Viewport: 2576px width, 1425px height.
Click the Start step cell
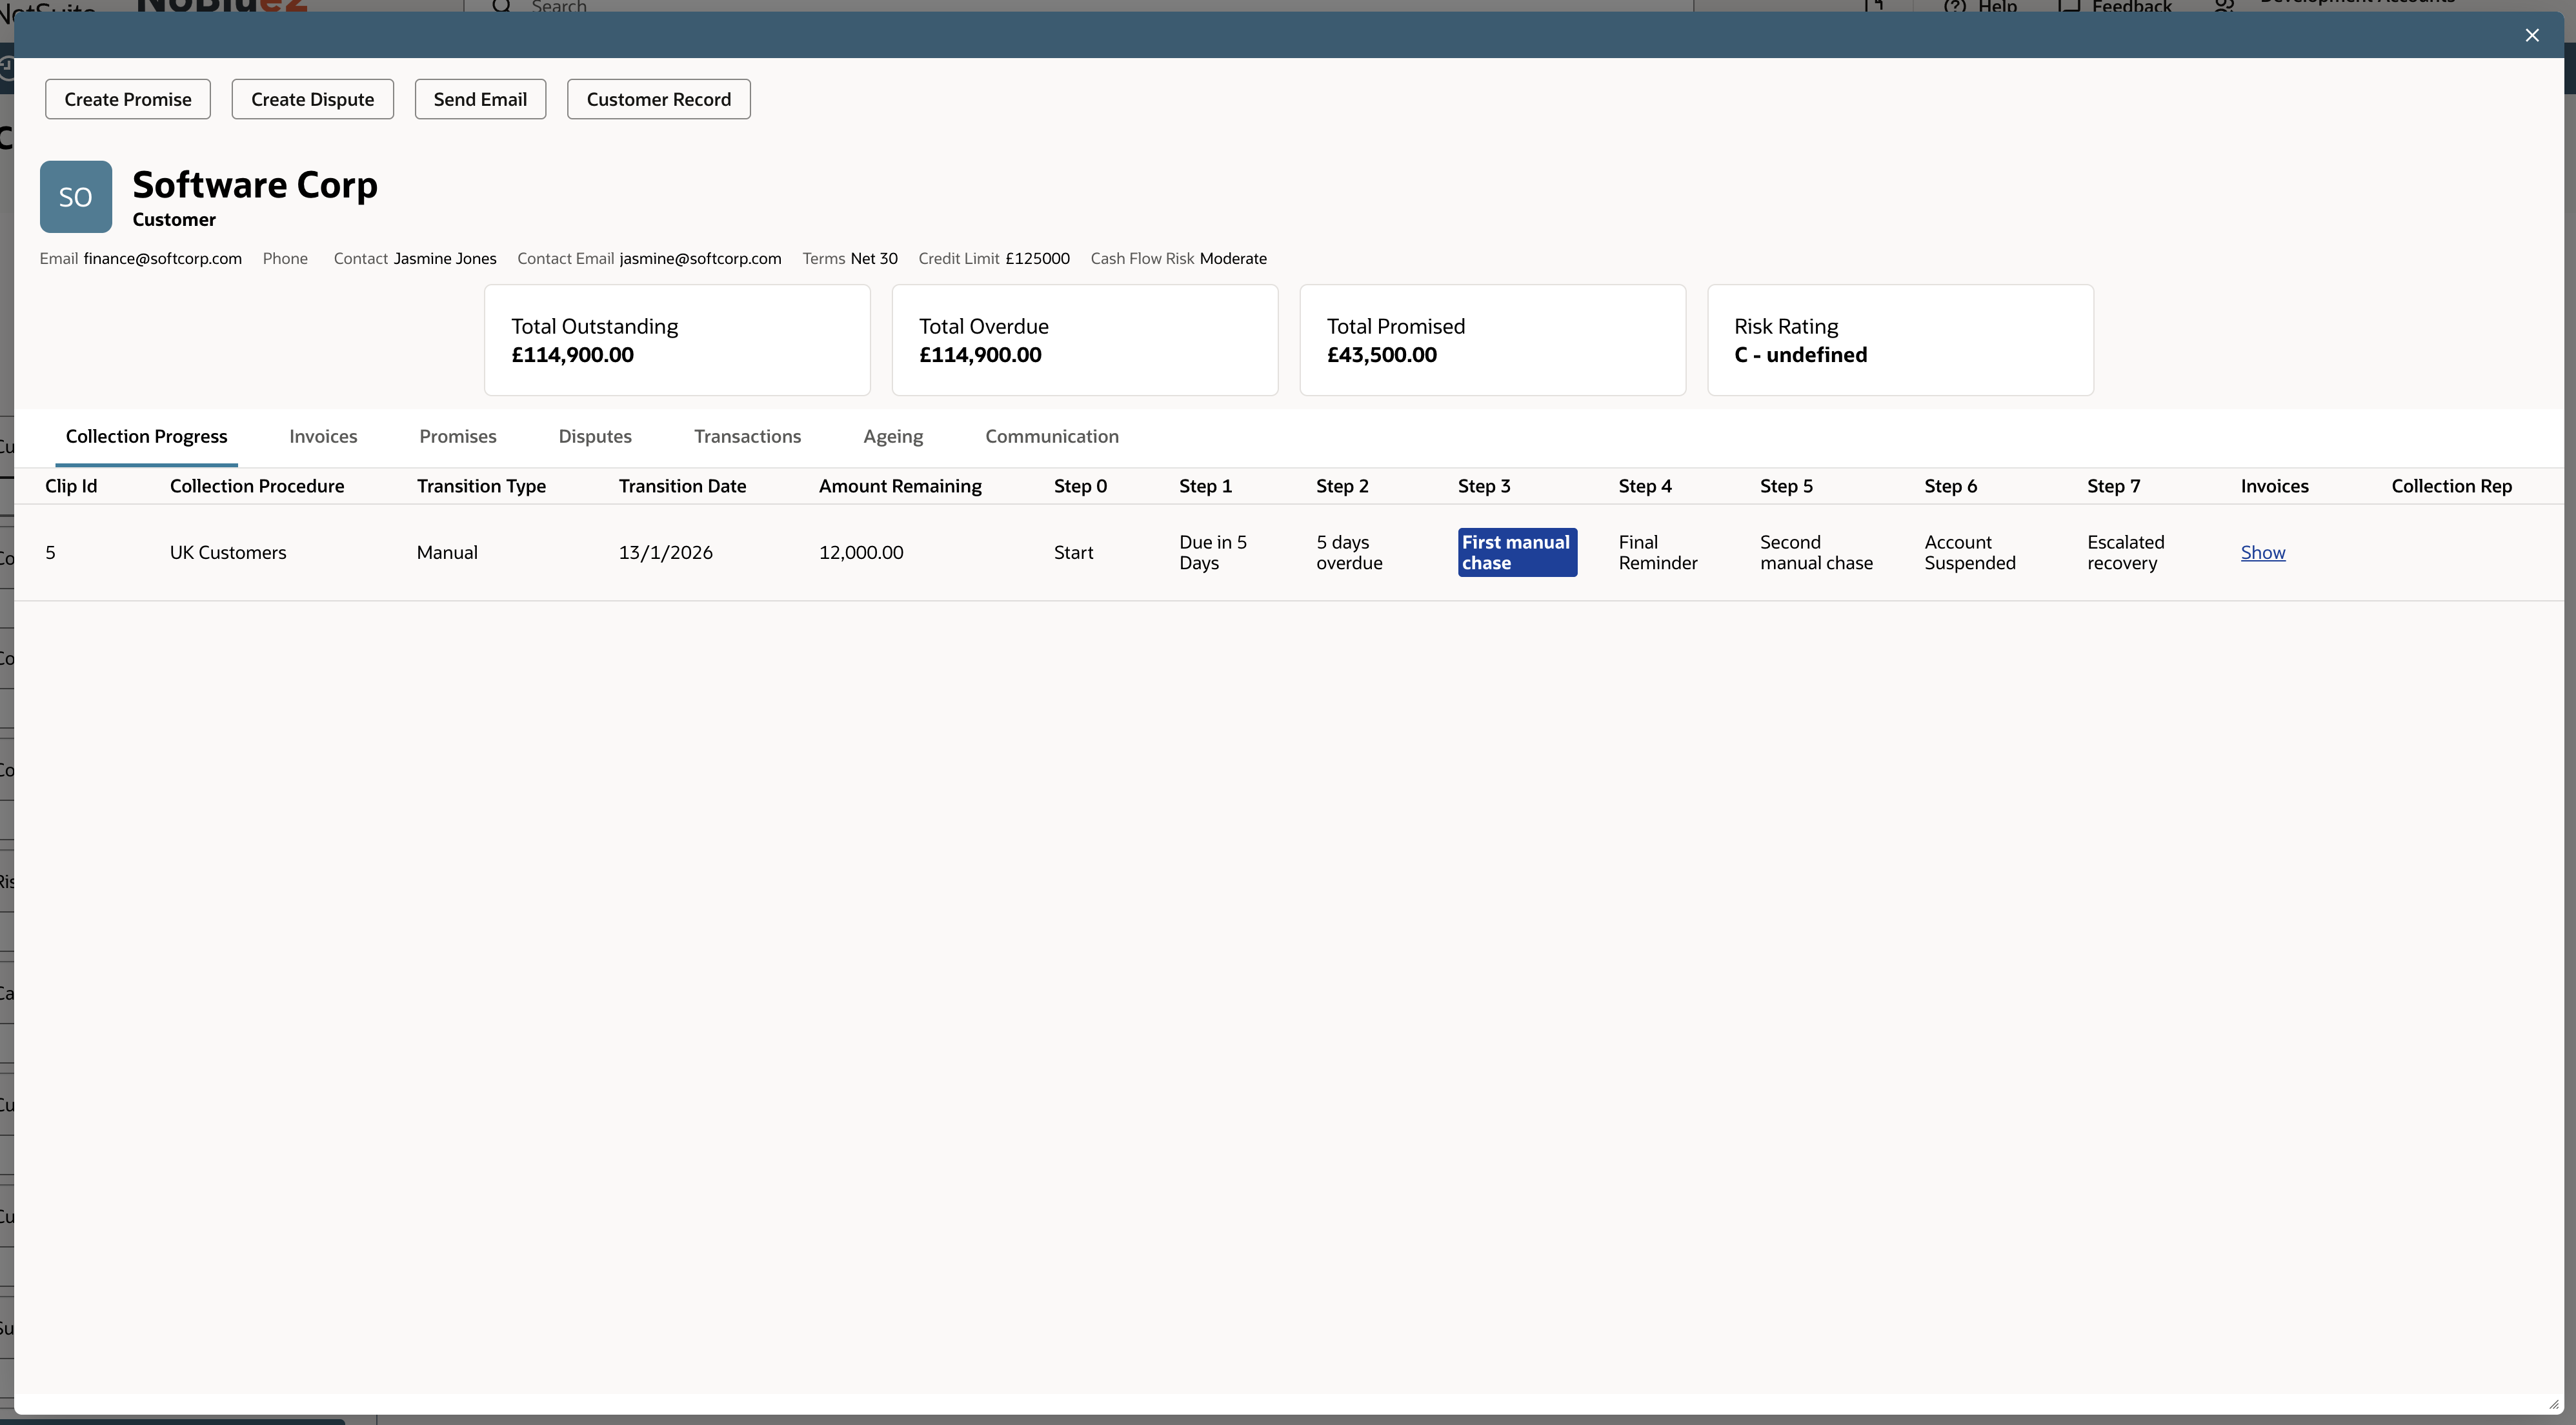(x=1073, y=552)
